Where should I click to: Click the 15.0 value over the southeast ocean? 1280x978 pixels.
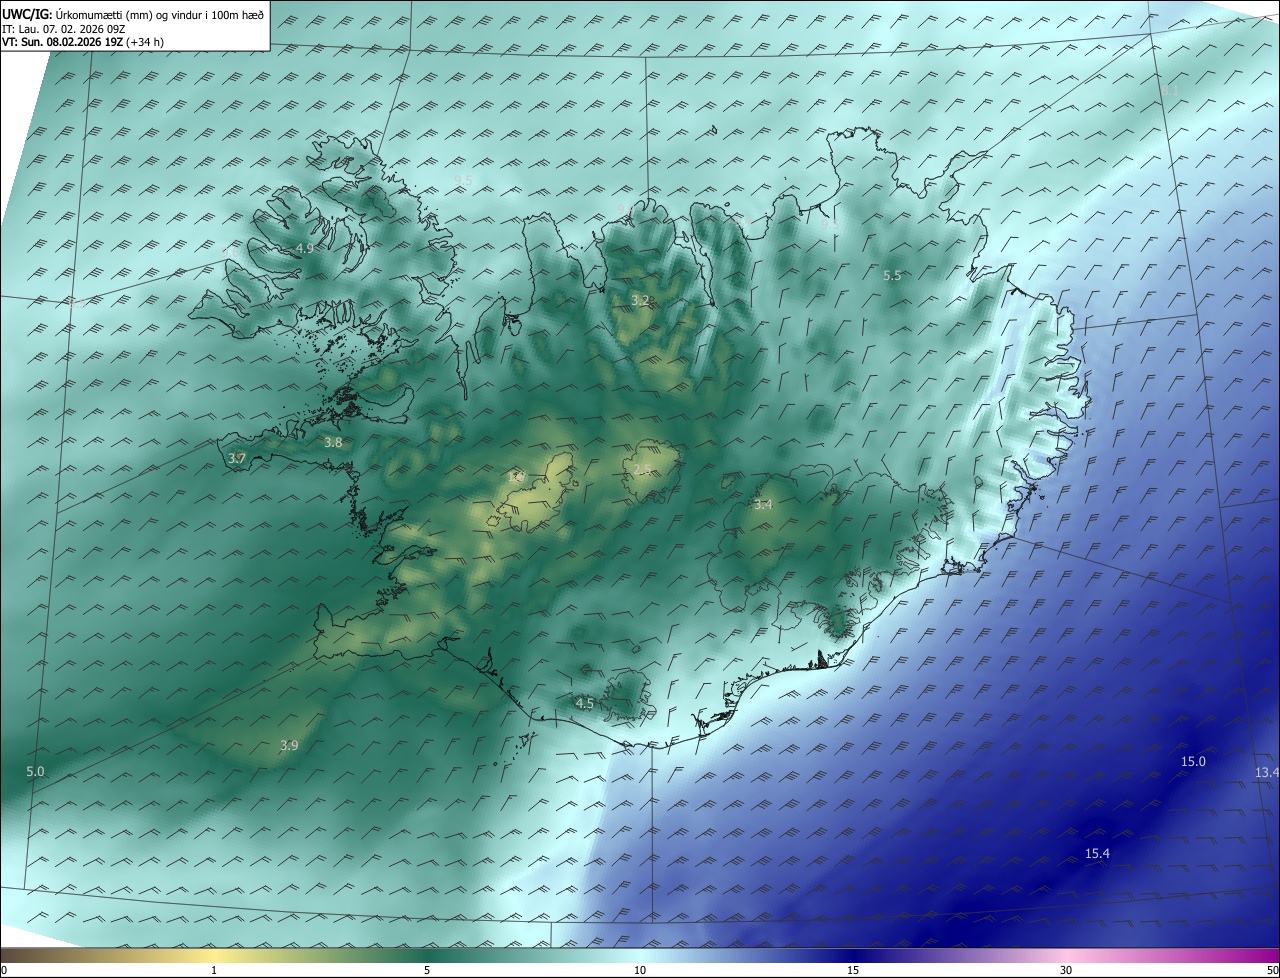(1194, 761)
